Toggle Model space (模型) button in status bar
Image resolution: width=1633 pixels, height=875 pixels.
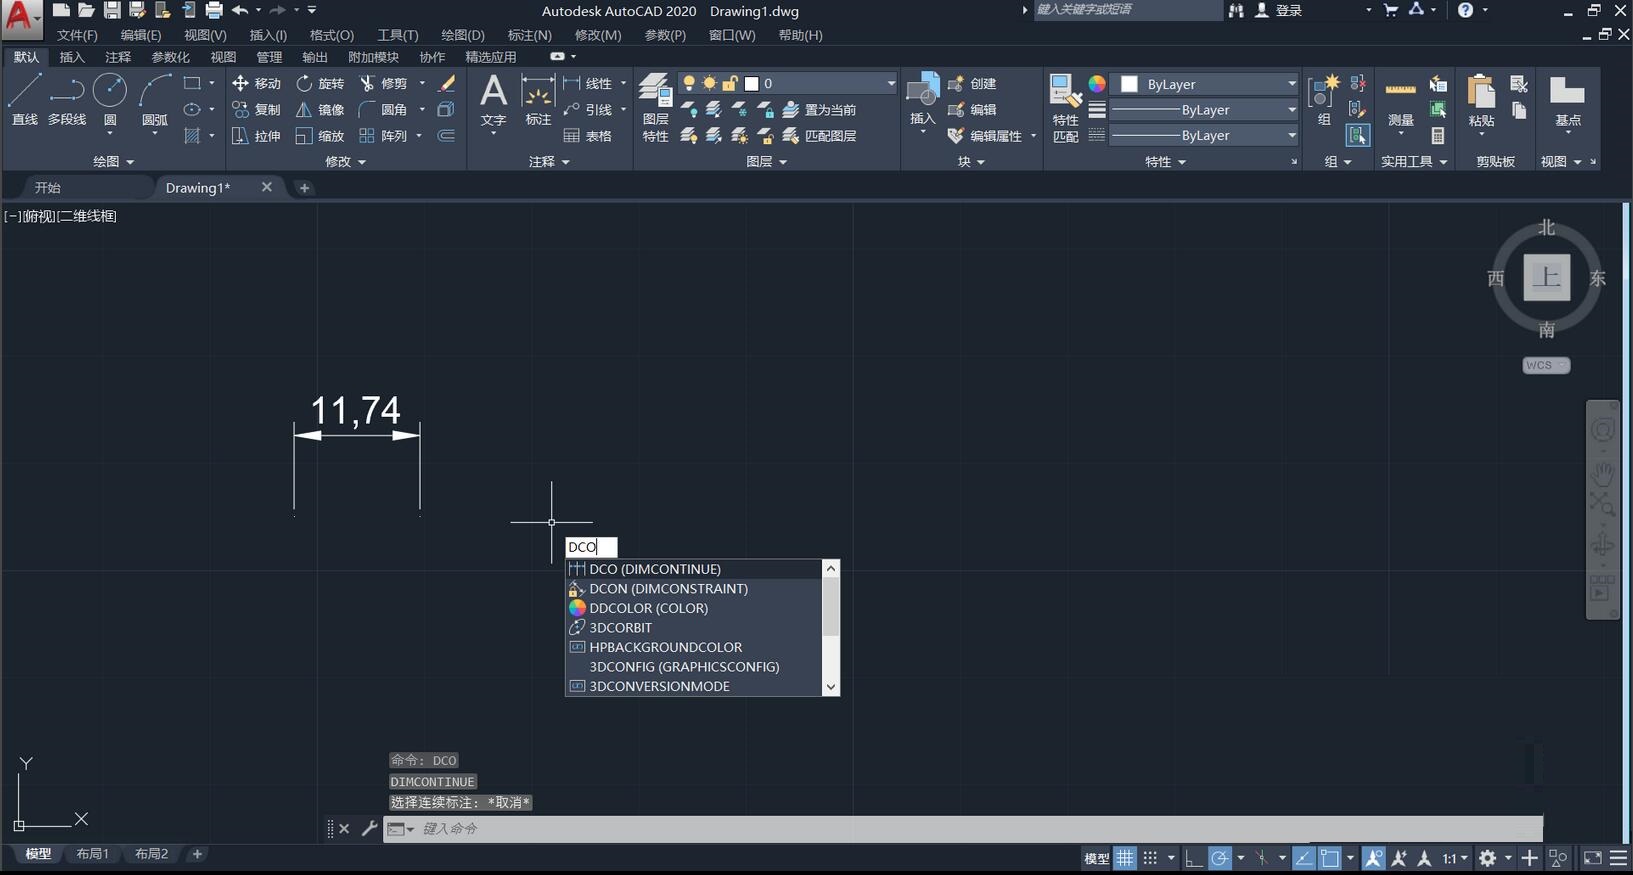pyautogui.click(x=1097, y=858)
